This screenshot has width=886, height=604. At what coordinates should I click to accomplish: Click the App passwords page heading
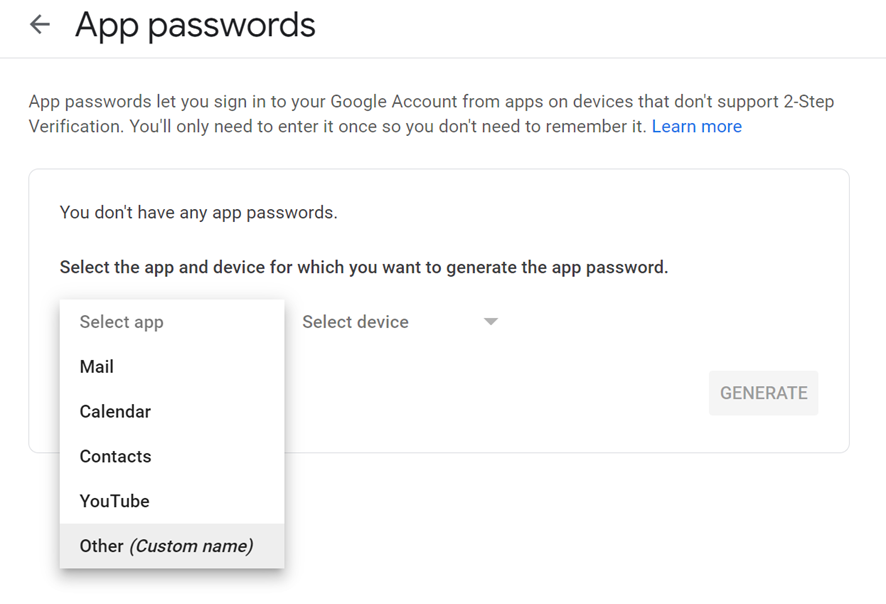195,25
